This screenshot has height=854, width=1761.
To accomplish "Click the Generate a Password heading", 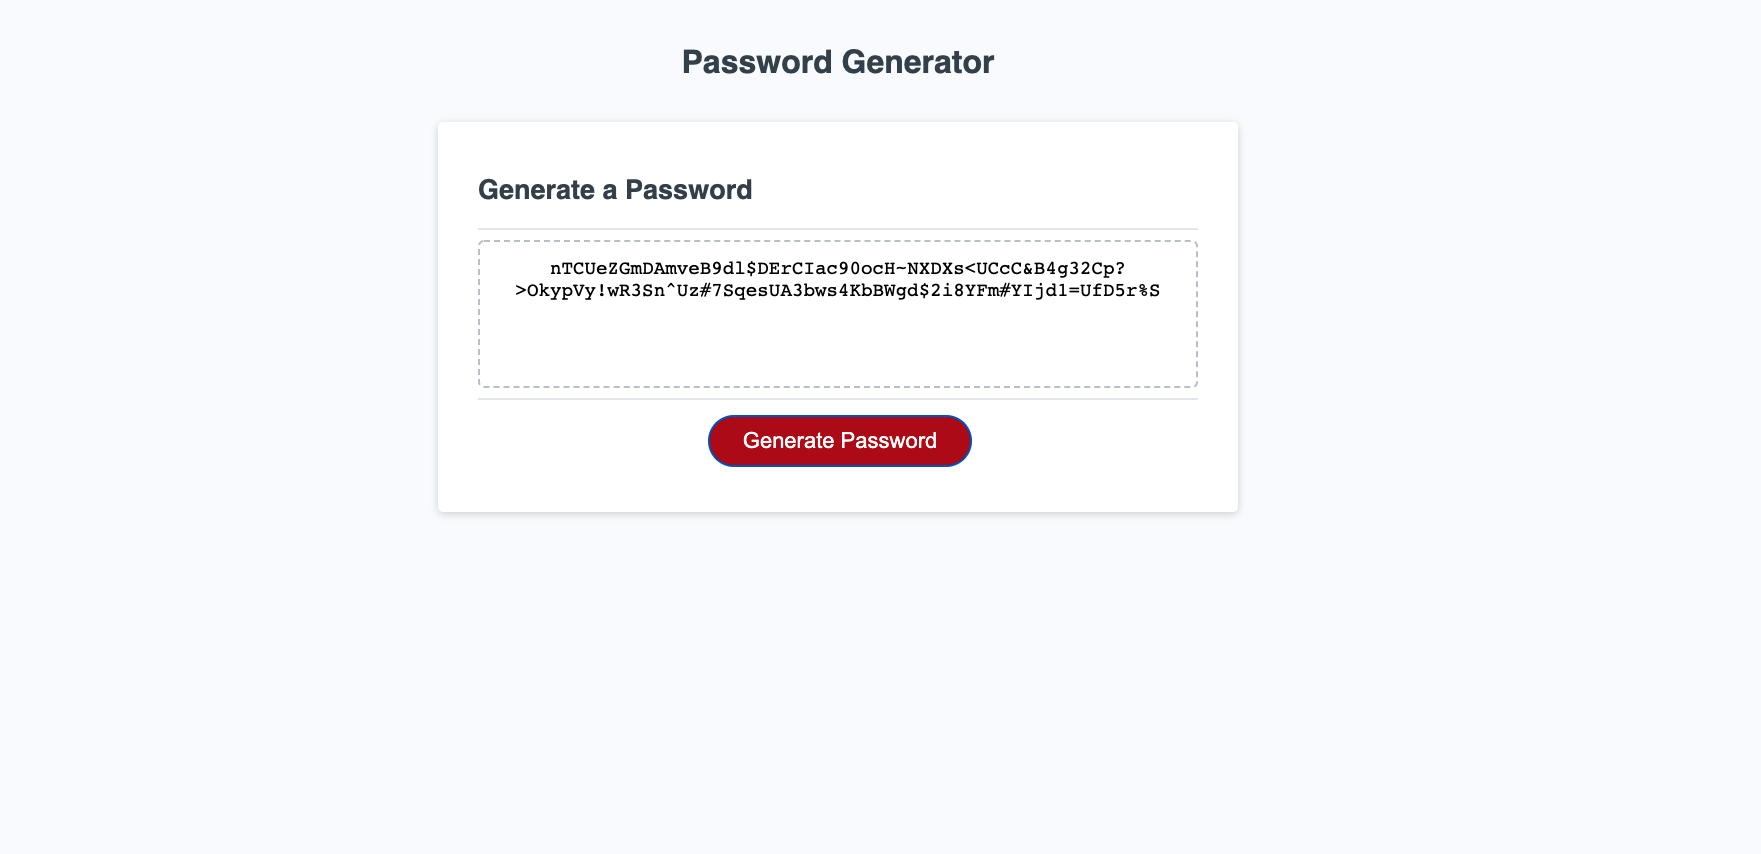I will (x=616, y=190).
